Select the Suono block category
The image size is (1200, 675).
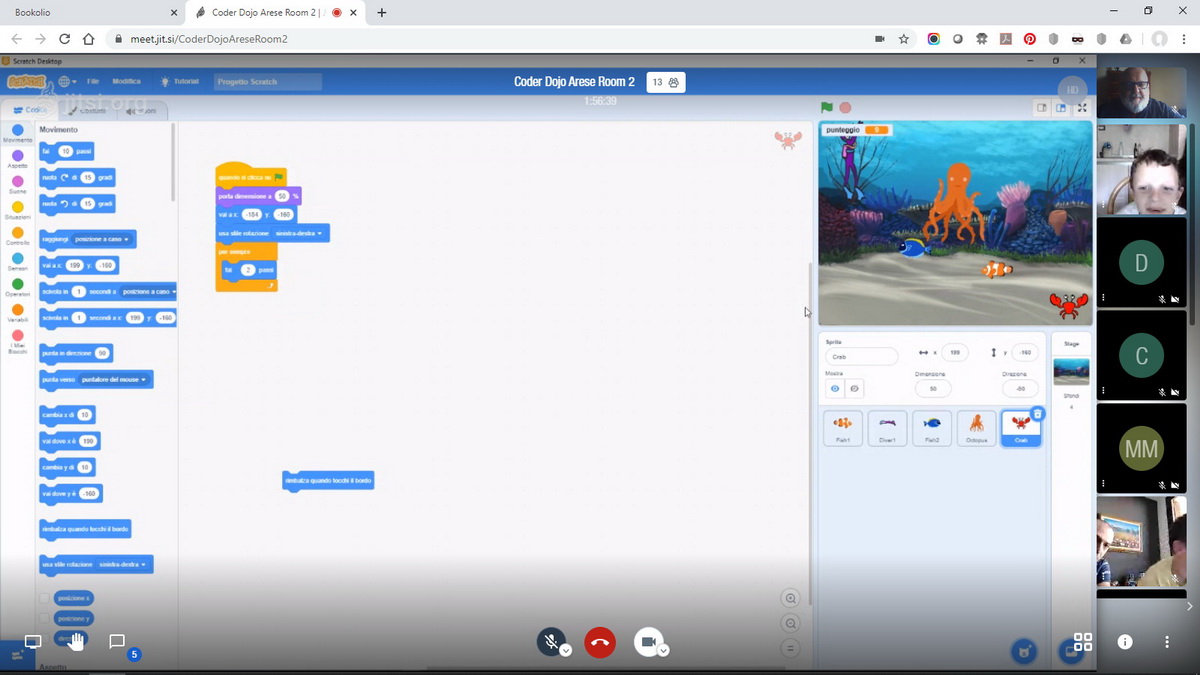(18, 184)
